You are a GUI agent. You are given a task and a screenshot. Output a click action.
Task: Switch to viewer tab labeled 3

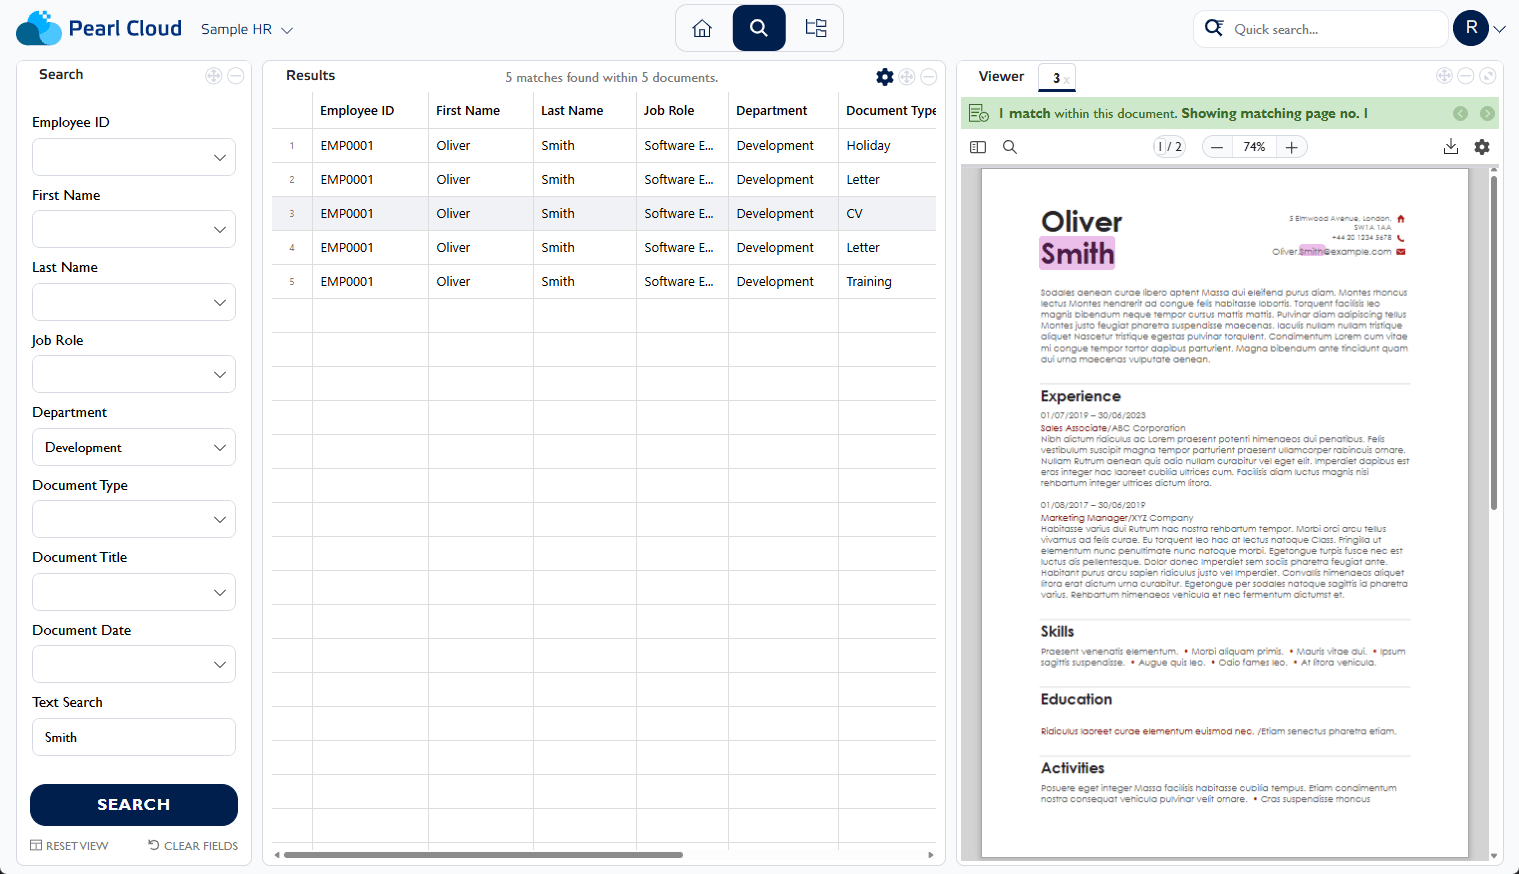(1055, 78)
